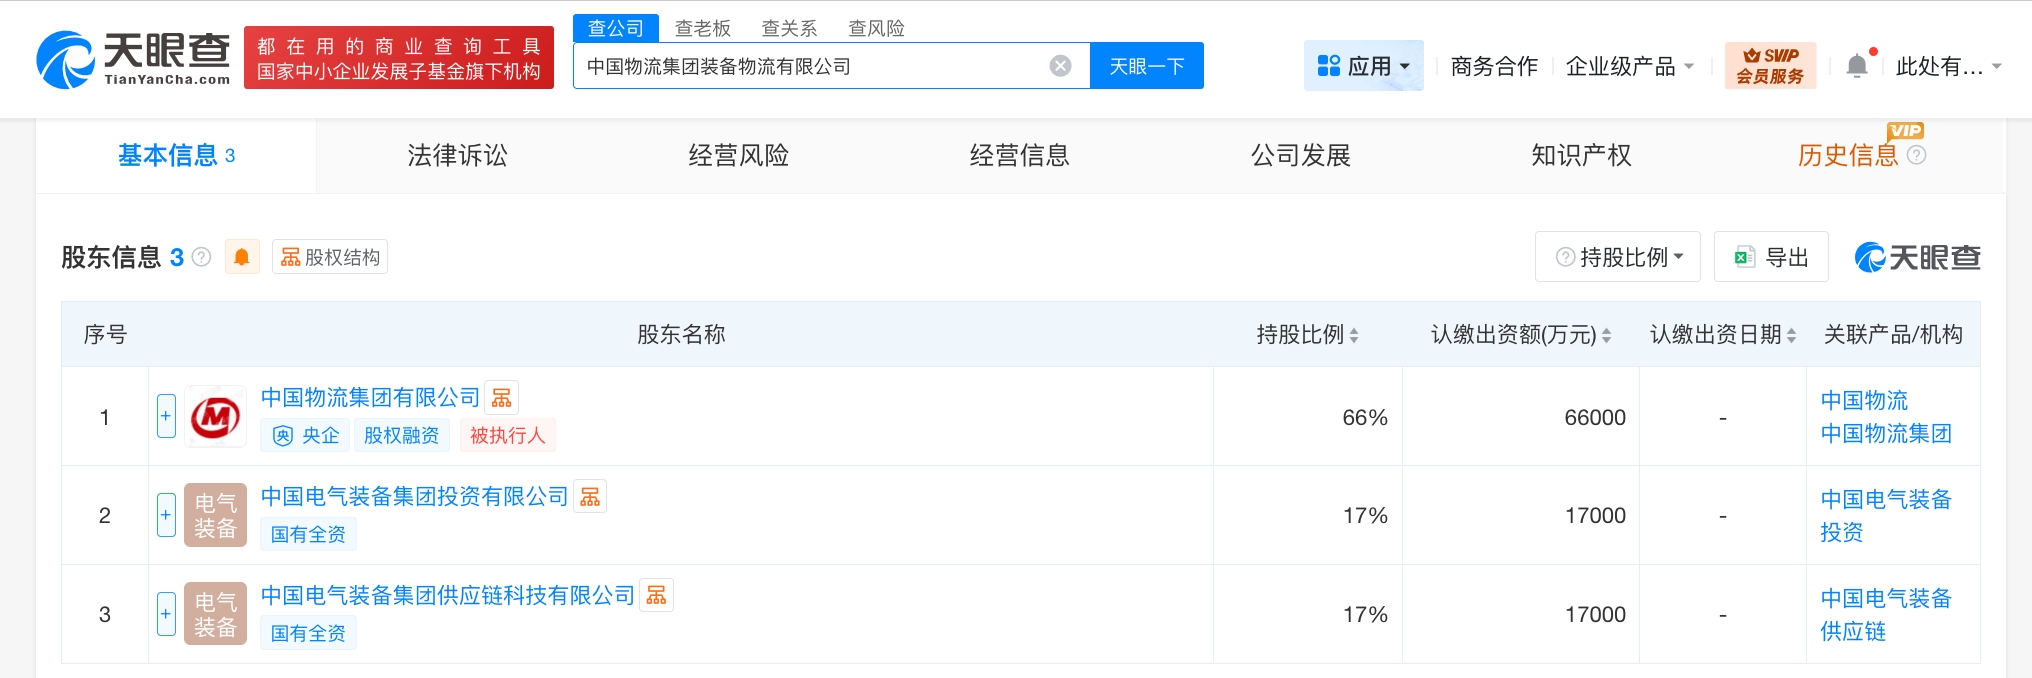Expand shareholder row 2 with the plus button
2032x678 pixels.
[x=166, y=515]
